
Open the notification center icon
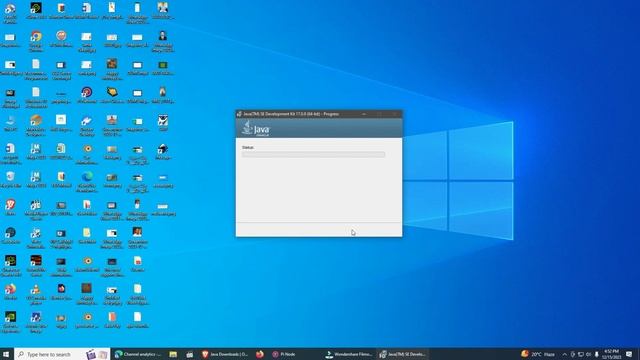pyautogui.click(x=630, y=354)
